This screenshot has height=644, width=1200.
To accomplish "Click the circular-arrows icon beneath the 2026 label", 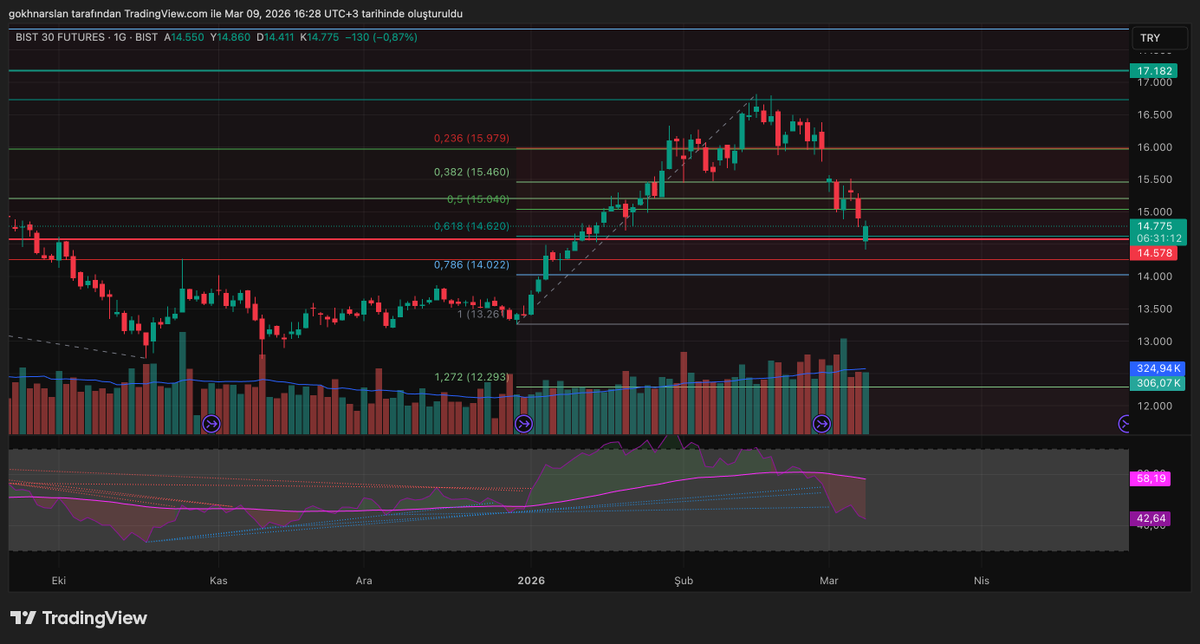I will 524,423.
